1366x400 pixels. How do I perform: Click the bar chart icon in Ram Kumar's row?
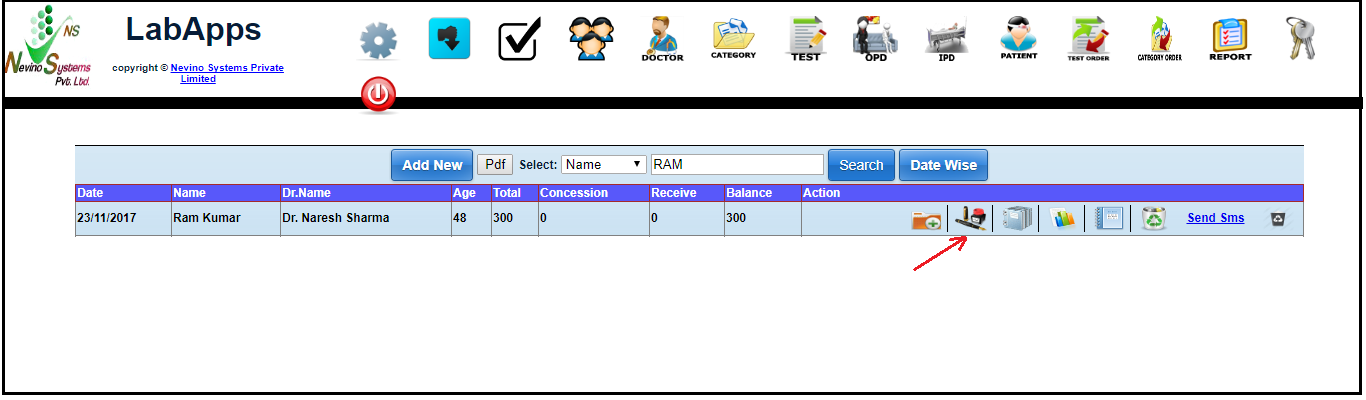[1062, 219]
